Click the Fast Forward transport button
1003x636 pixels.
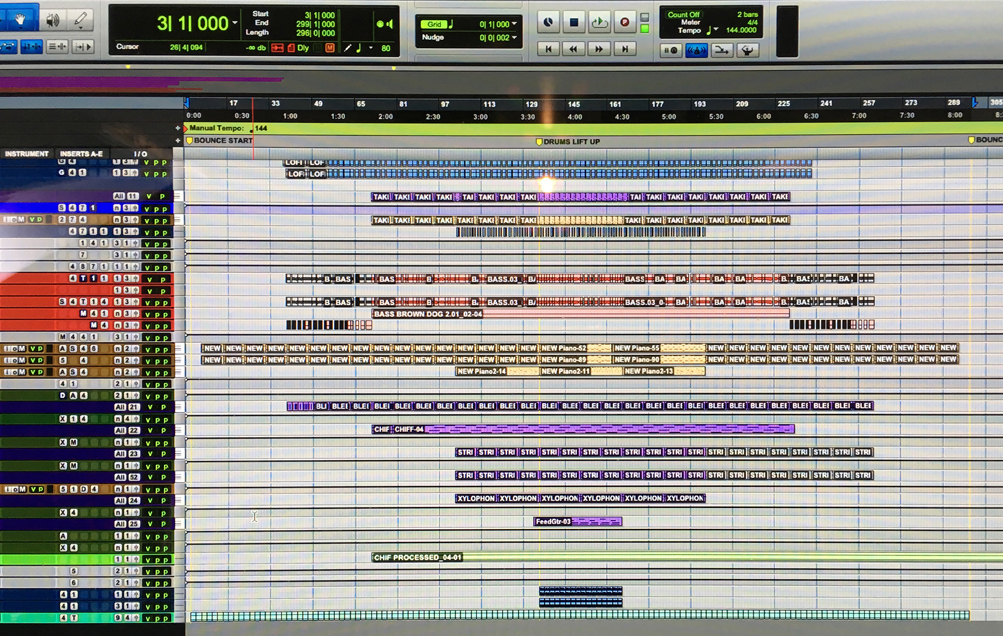[599, 48]
